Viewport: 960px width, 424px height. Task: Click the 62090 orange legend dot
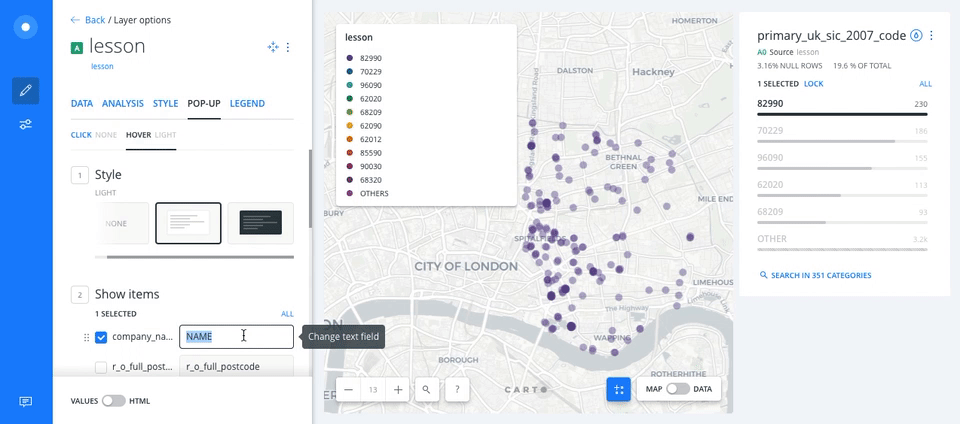pos(350,126)
